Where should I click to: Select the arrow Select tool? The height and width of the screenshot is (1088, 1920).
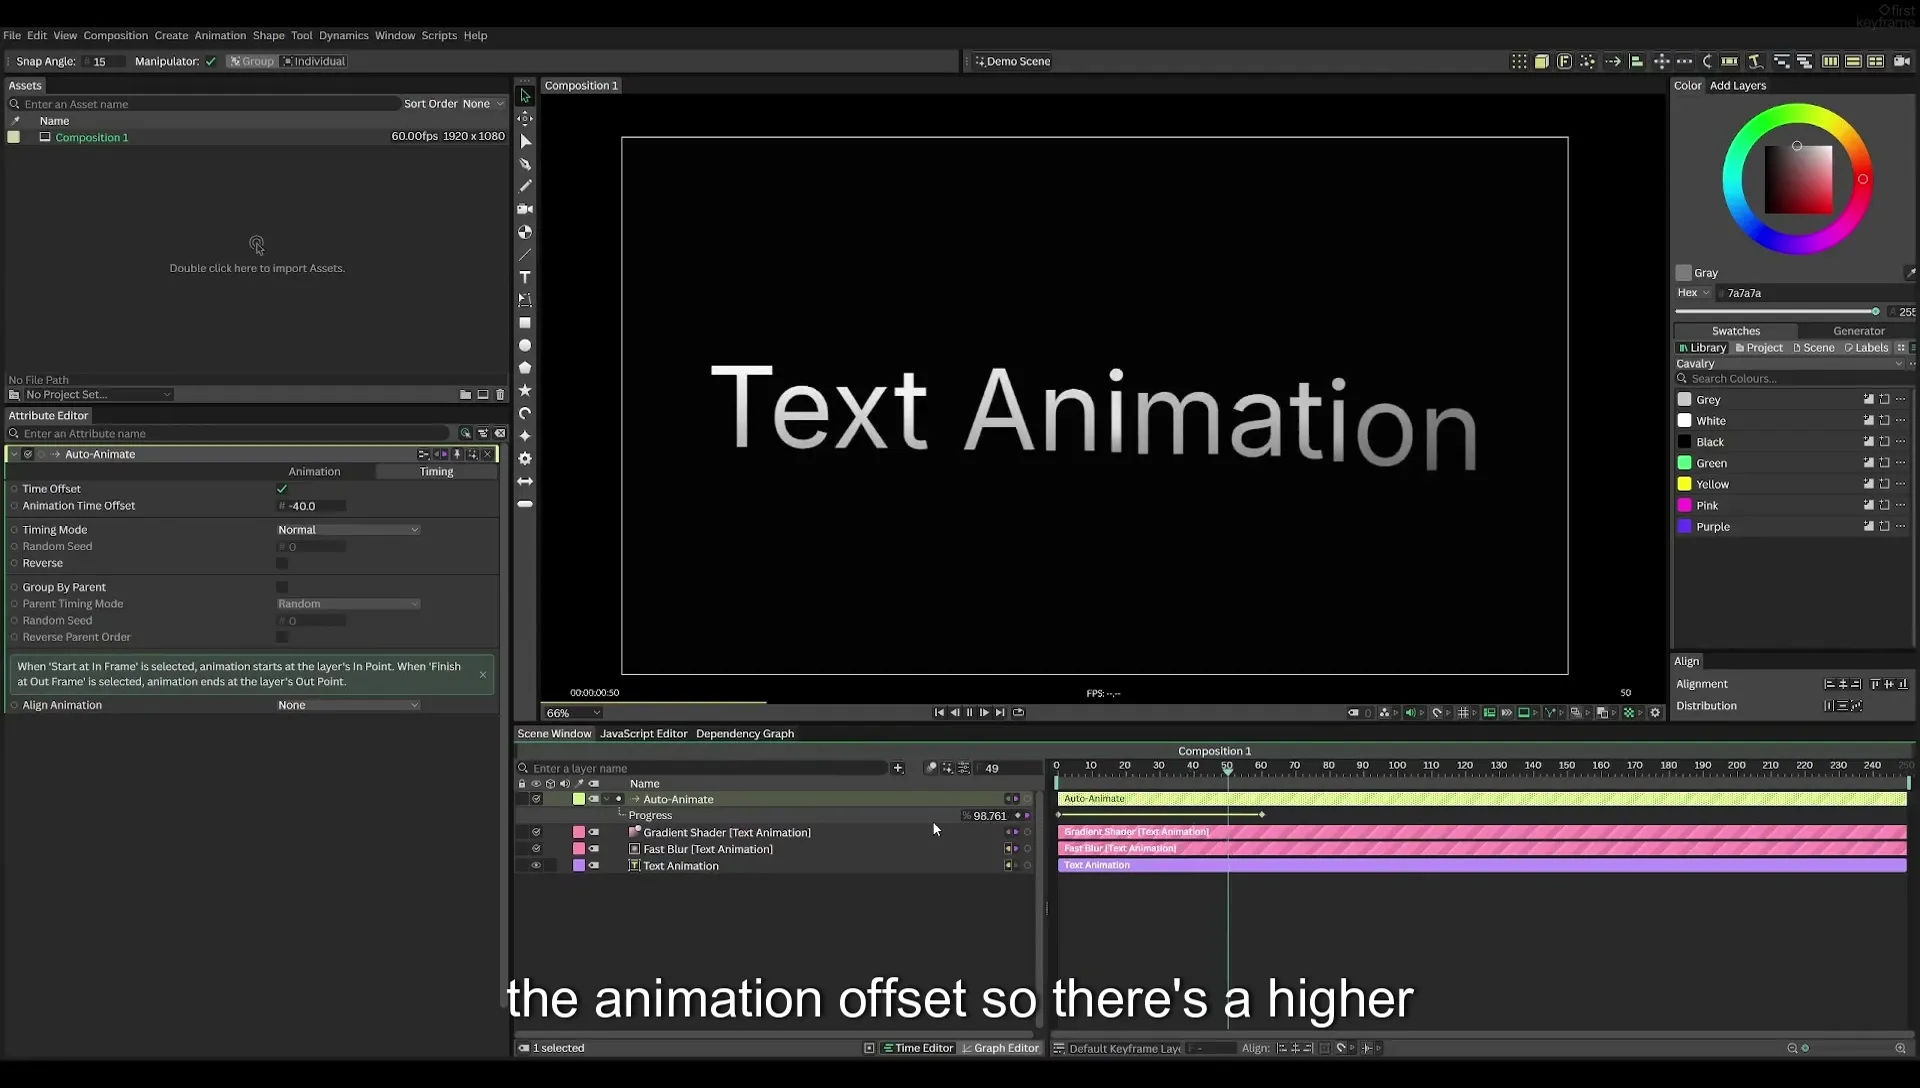[x=525, y=96]
